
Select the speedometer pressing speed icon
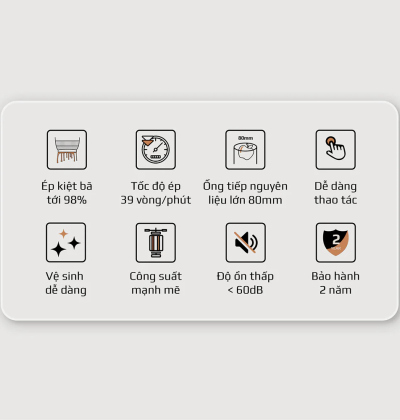156,150
